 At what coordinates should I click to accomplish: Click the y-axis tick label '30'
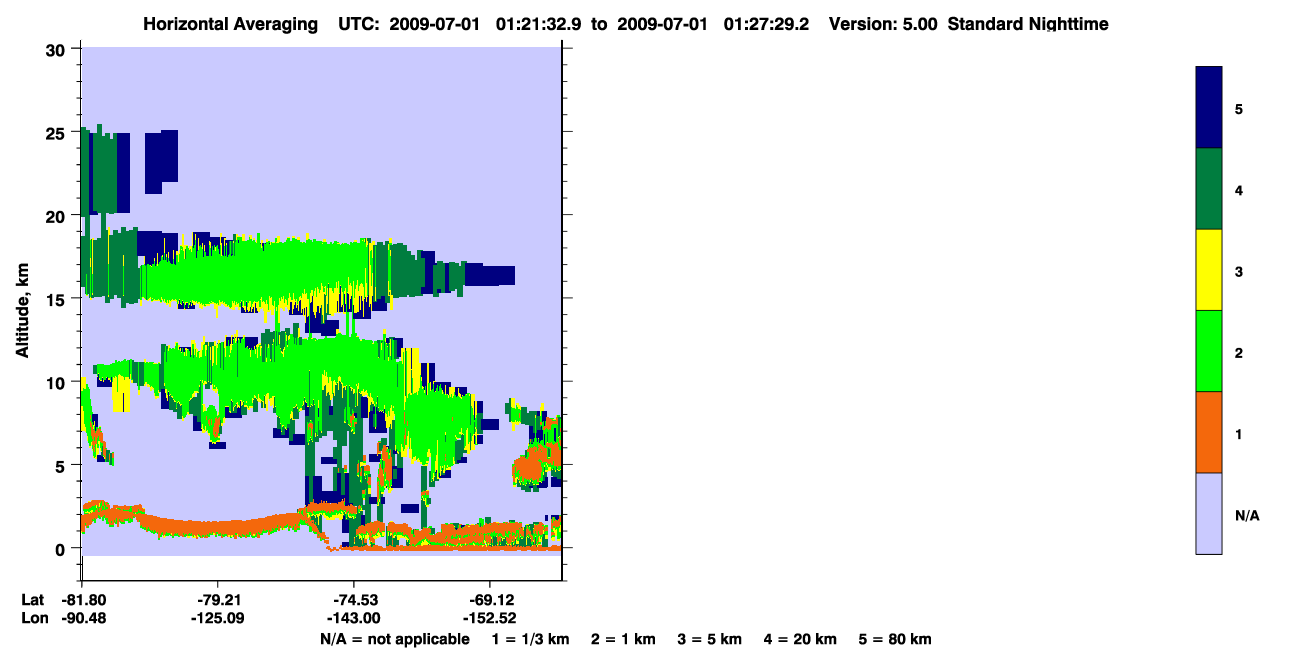pos(56,50)
